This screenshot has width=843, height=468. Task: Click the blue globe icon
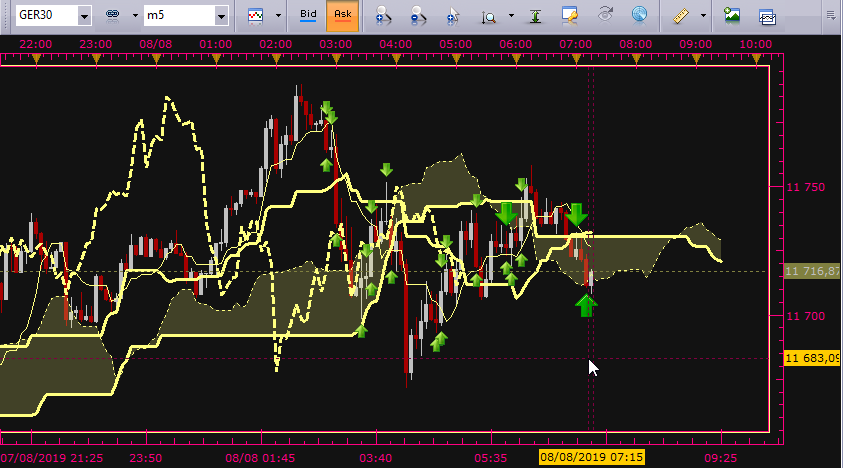639,15
